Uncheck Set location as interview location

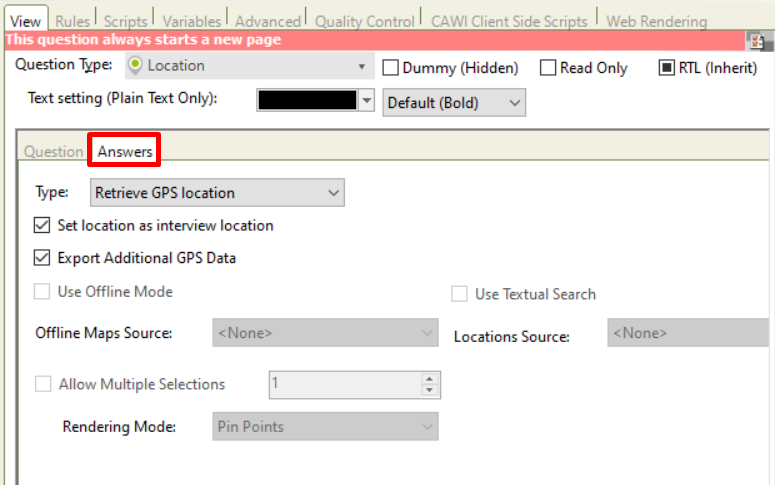pos(42,225)
